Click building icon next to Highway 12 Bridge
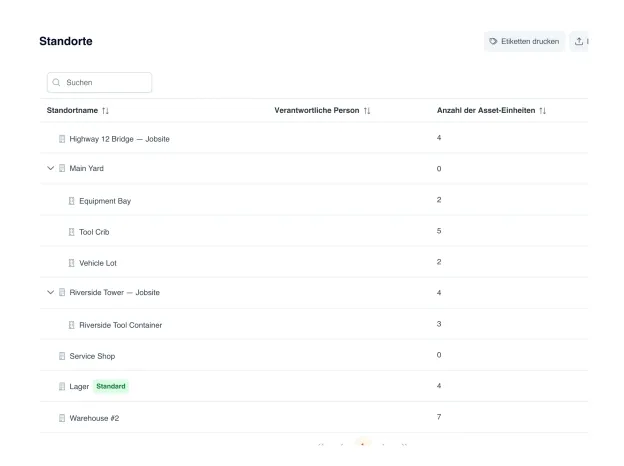Screen dimensions: 624x466 pos(62,139)
